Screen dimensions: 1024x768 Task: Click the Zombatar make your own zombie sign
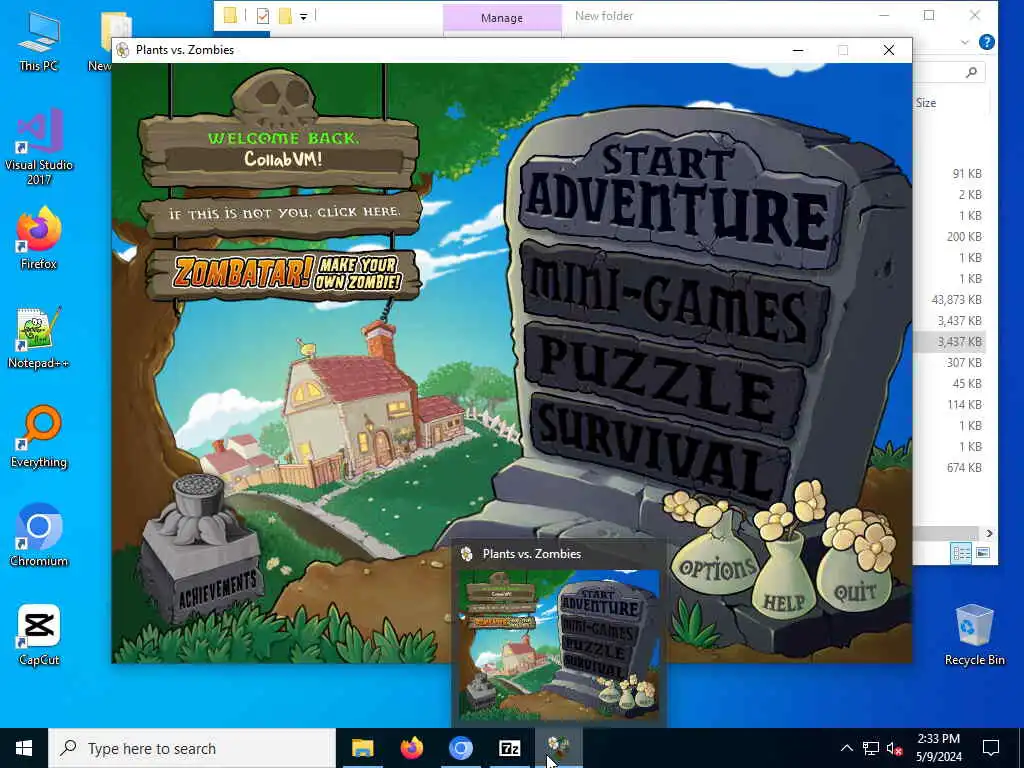pos(285,273)
